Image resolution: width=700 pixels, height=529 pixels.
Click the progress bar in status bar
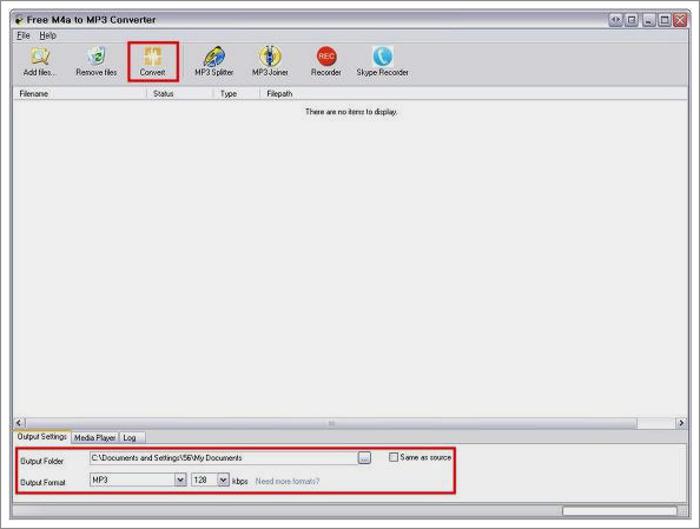[x=620, y=511]
